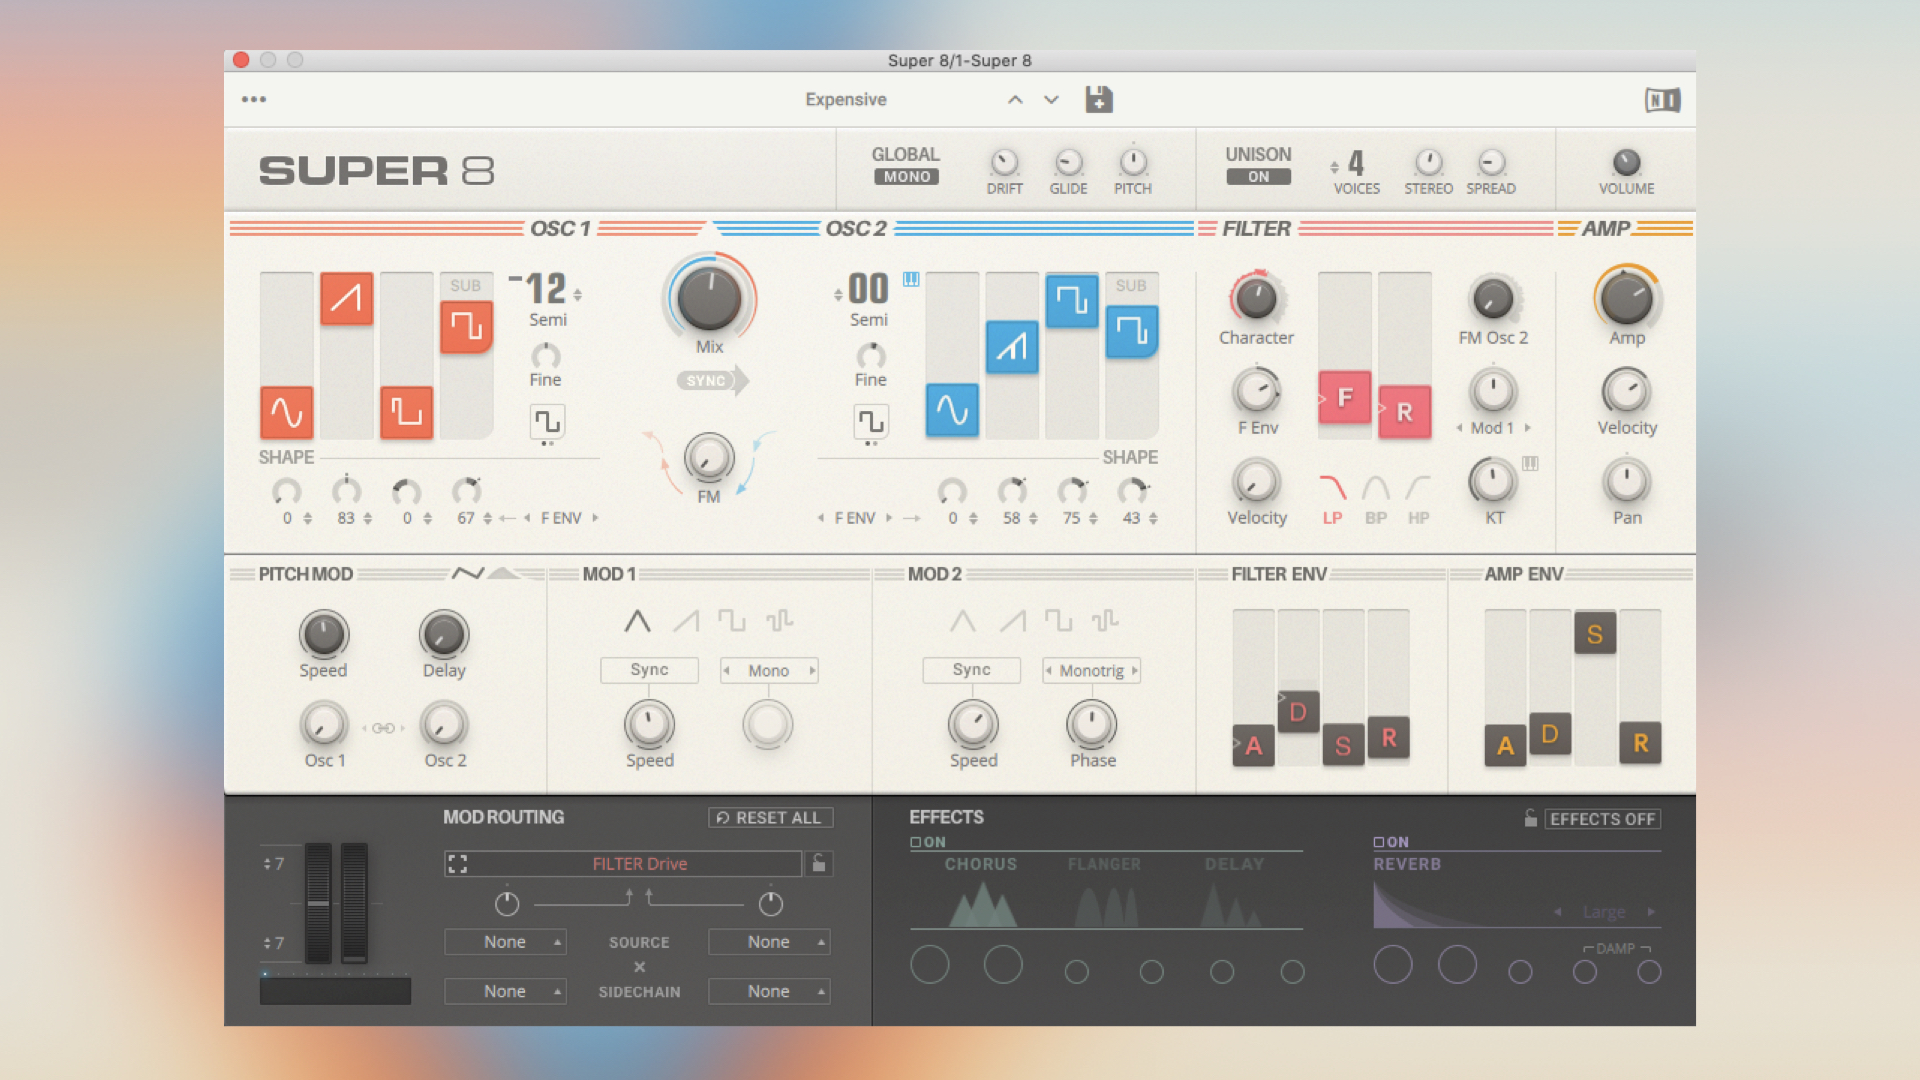Save the preset with the disk icon

[1098, 99]
